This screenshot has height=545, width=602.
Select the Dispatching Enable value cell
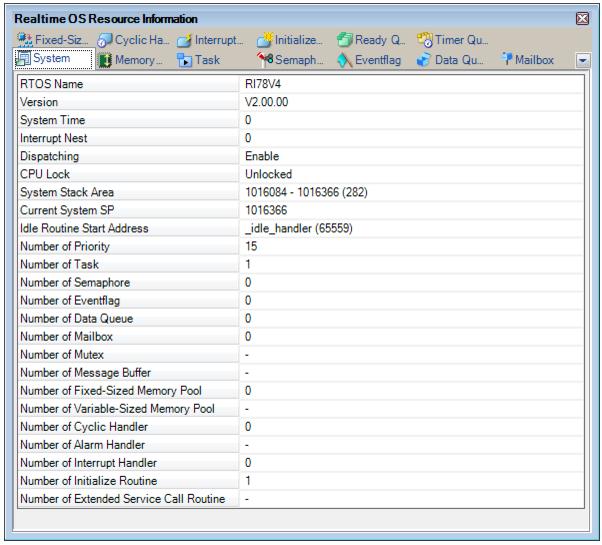(262, 156)
